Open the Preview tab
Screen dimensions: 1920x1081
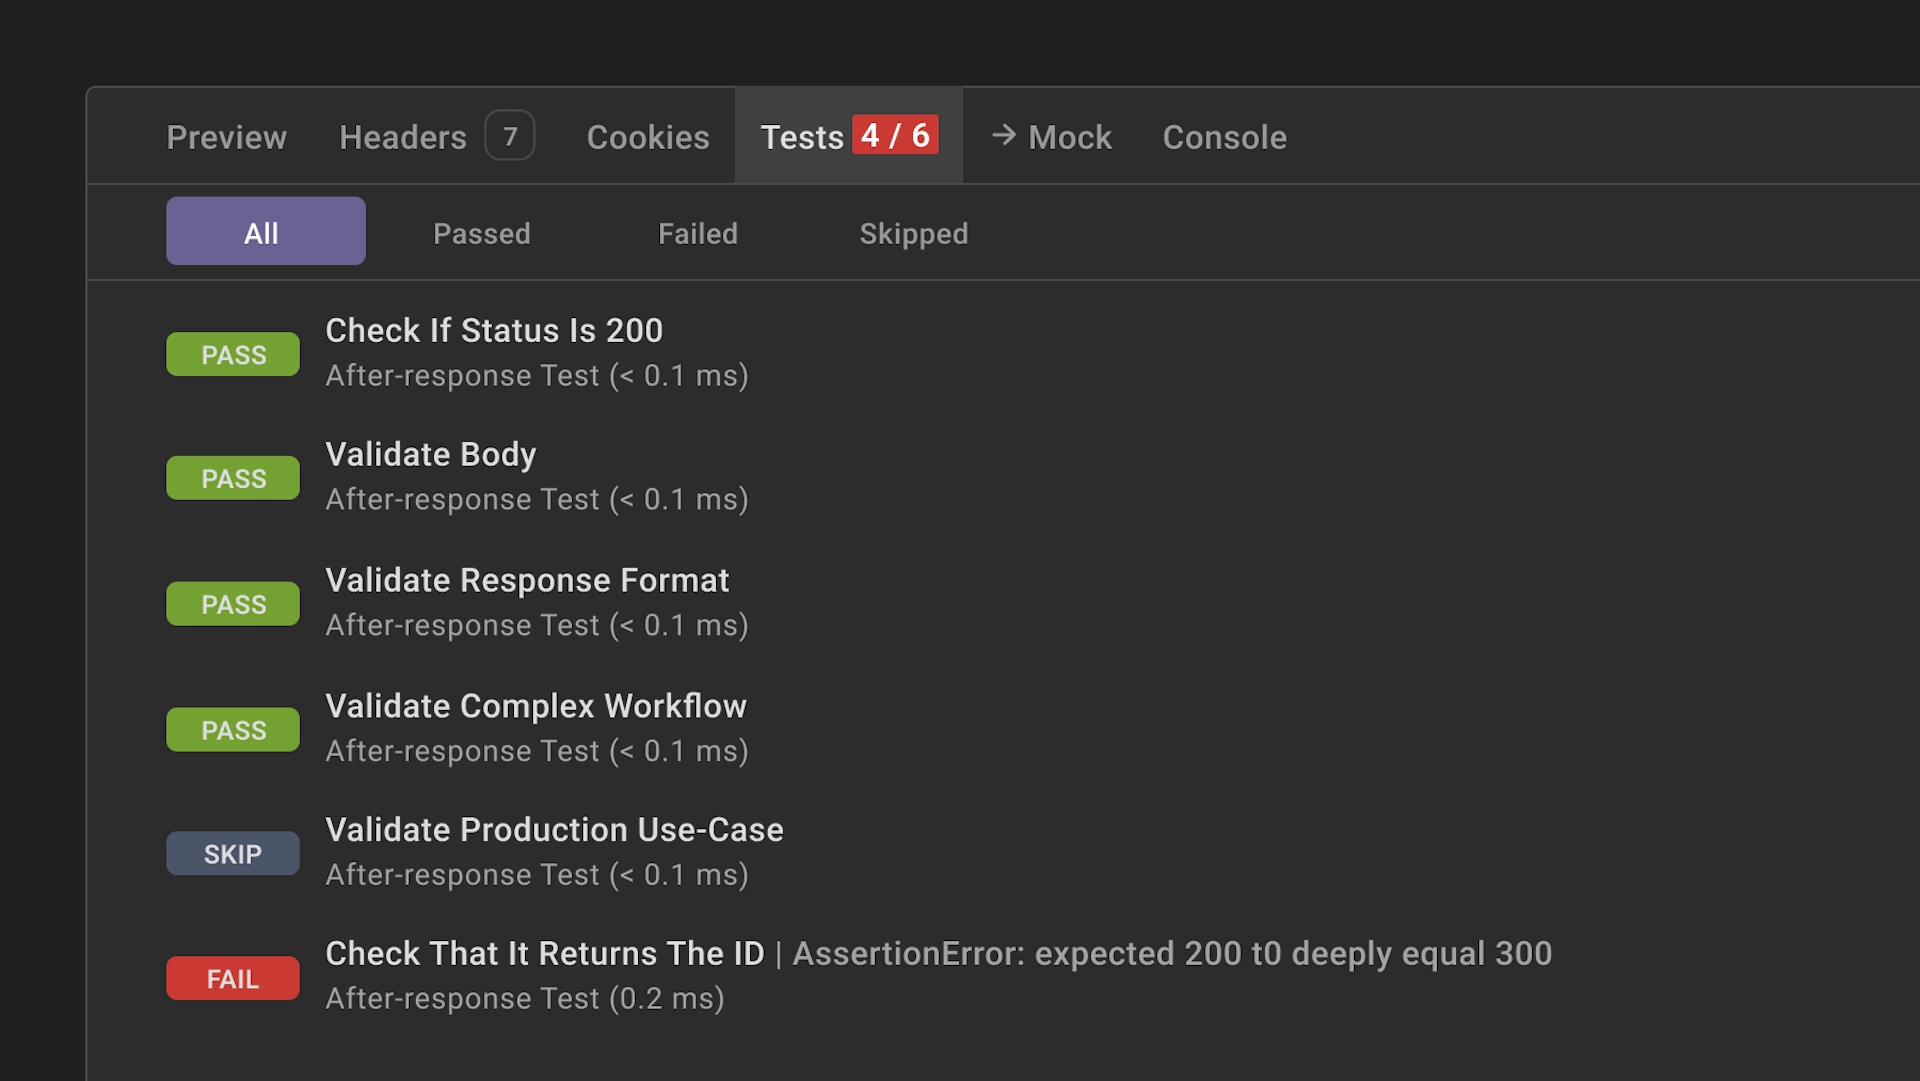pos(226,136)
